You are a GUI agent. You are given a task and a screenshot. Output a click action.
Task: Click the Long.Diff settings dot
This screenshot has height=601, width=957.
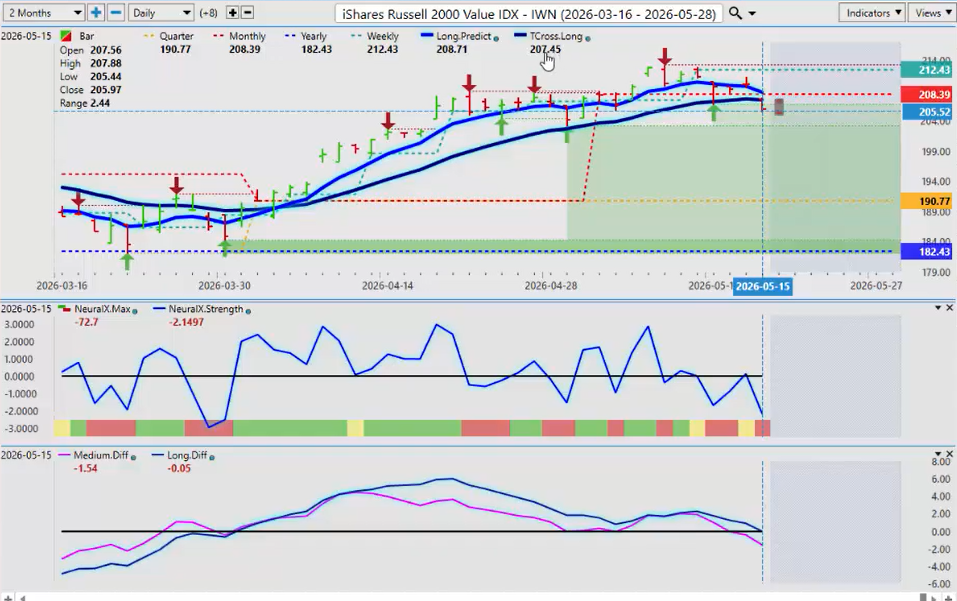[x=212, y=457]
